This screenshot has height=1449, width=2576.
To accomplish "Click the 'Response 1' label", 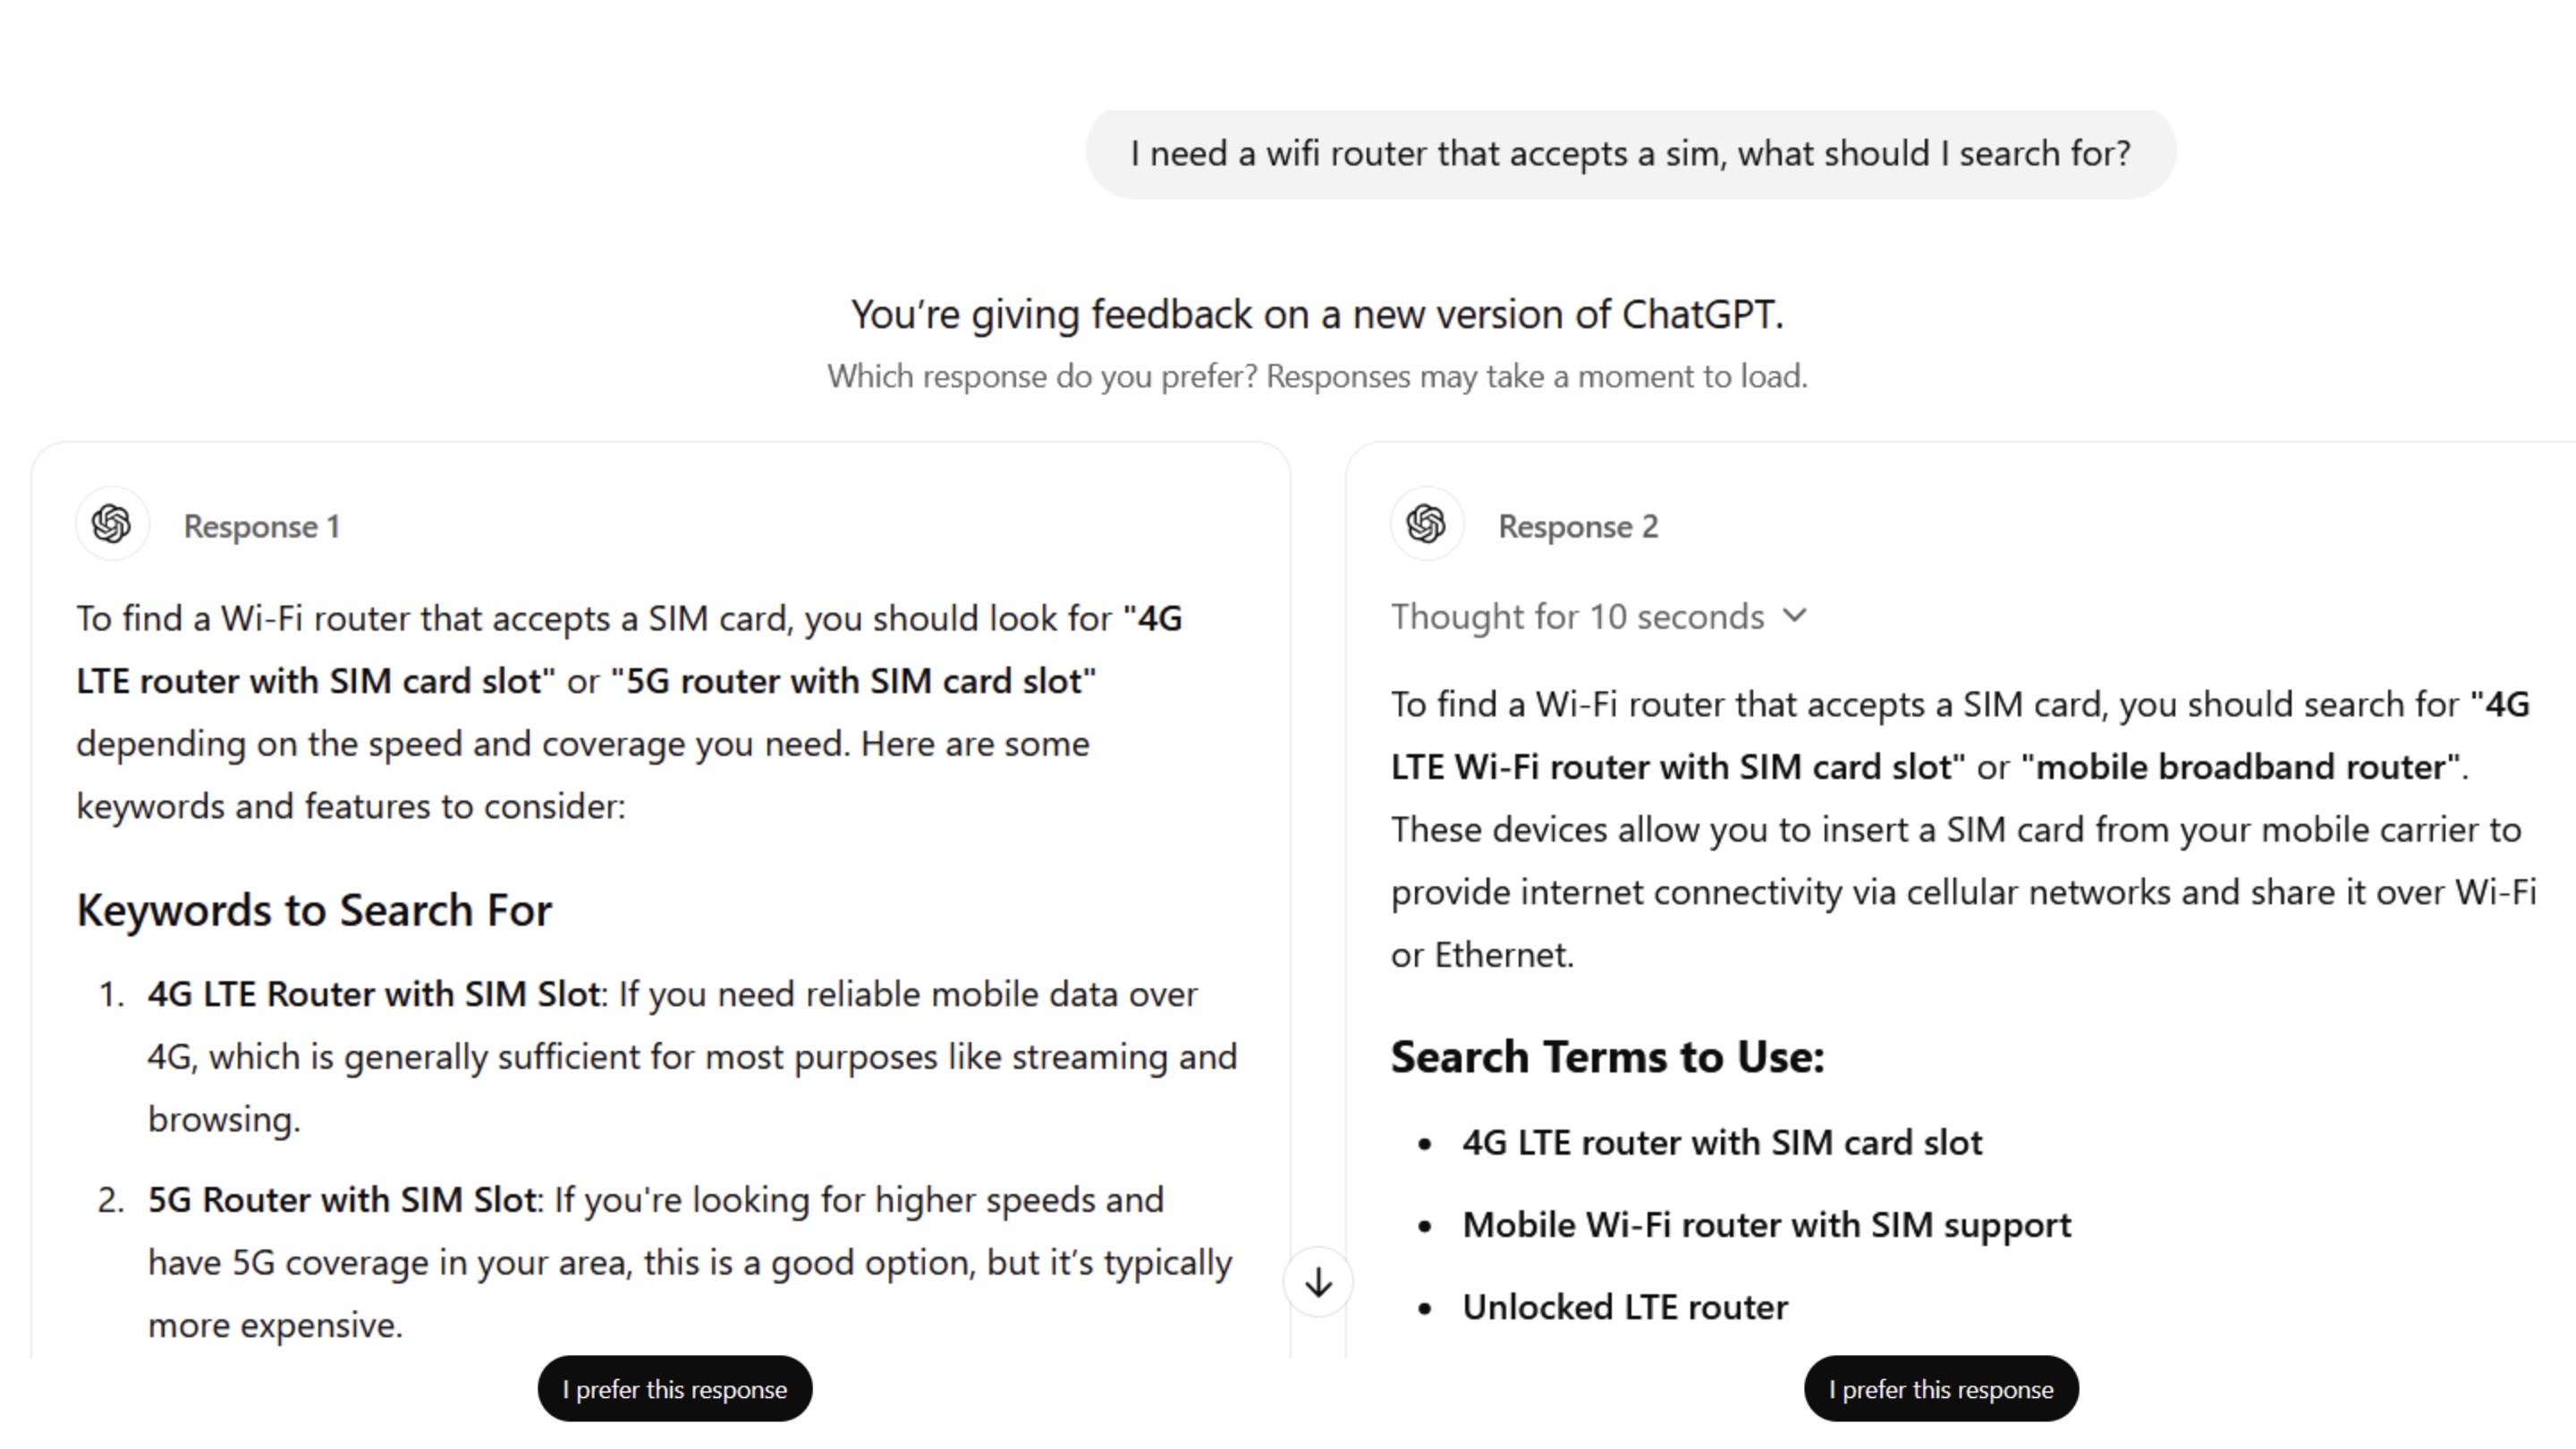I will coord(262,527).
